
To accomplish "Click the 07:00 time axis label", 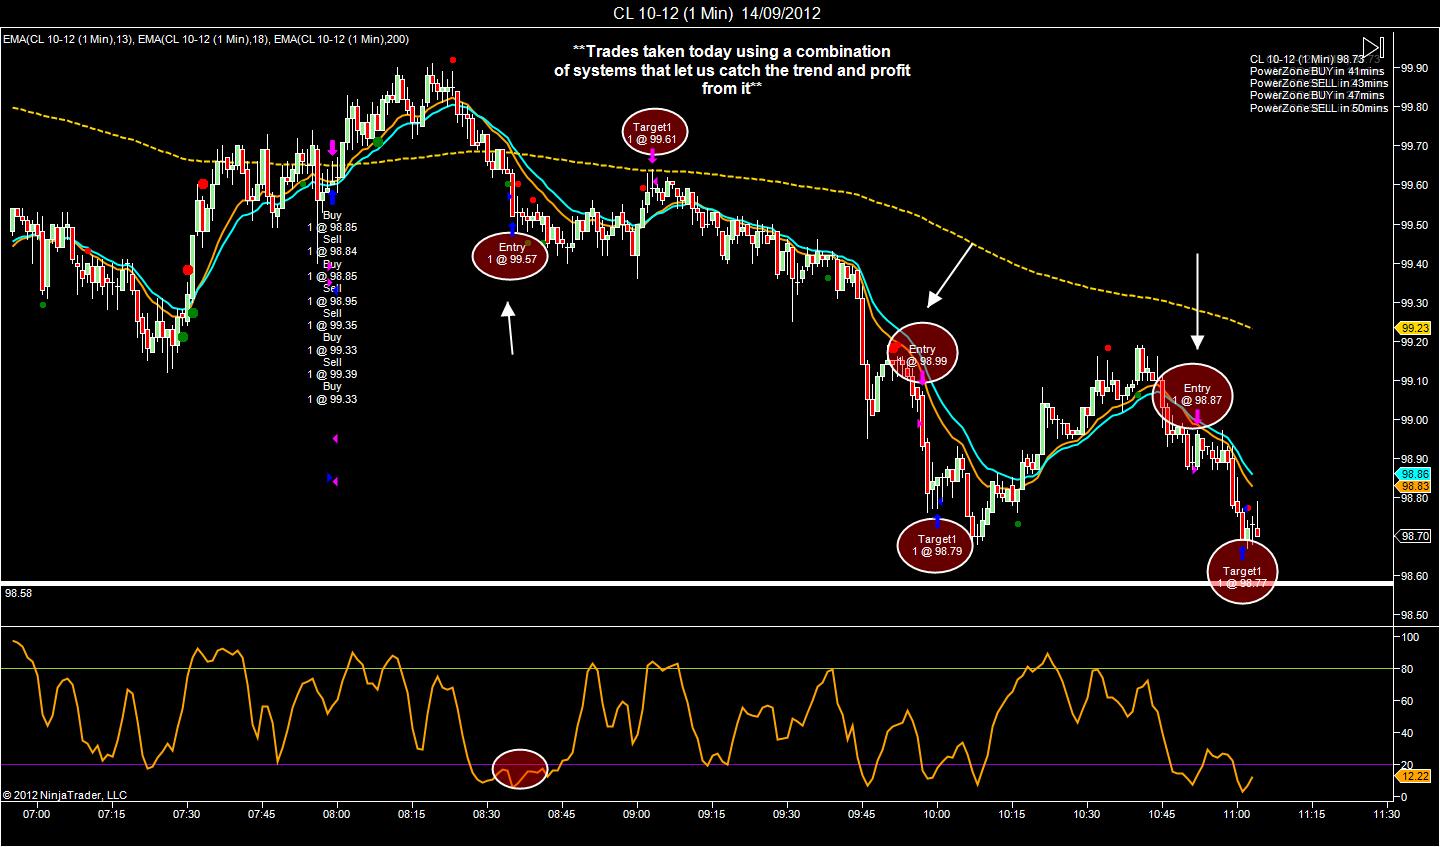I will (x=37, y=815).
